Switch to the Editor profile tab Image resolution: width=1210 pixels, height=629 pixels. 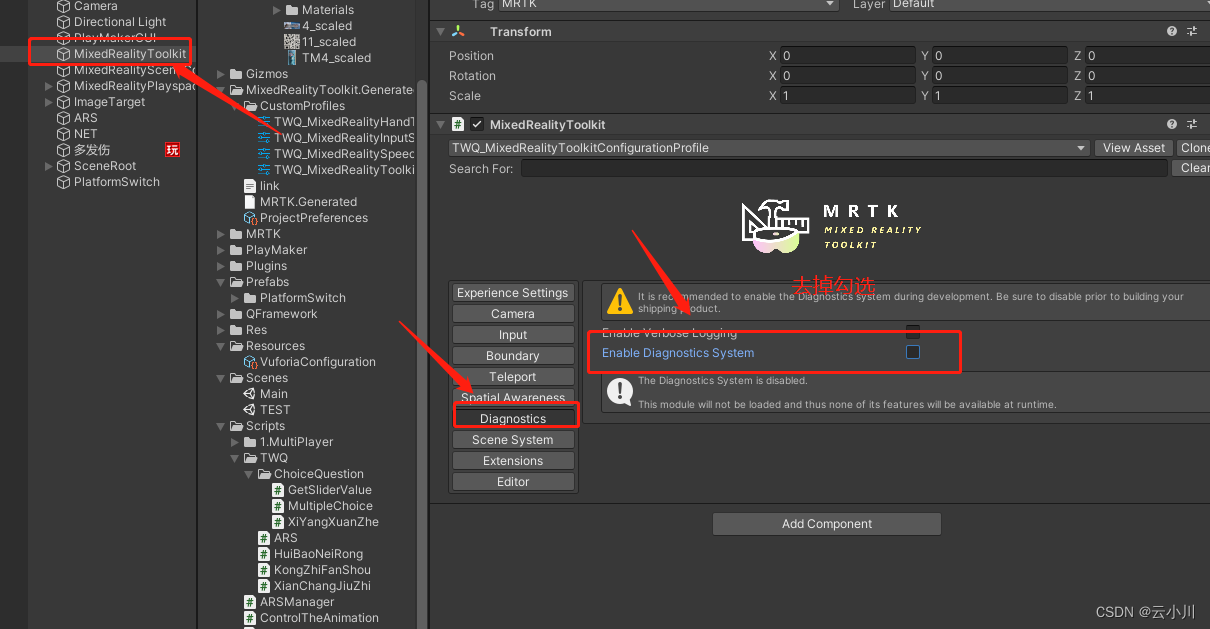click(x=513, y=482)
